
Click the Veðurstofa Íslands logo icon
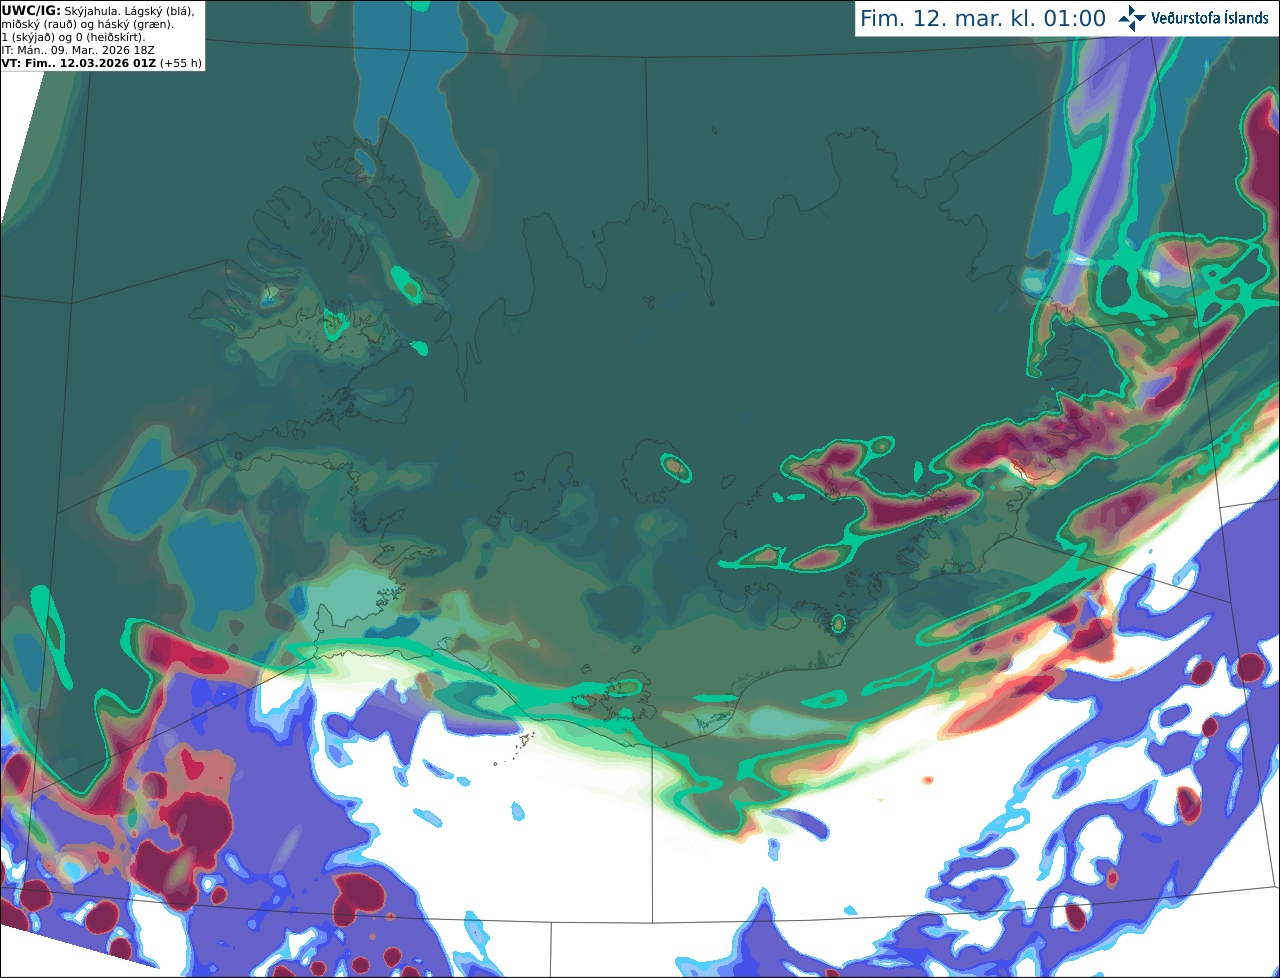pos(1132,18)
